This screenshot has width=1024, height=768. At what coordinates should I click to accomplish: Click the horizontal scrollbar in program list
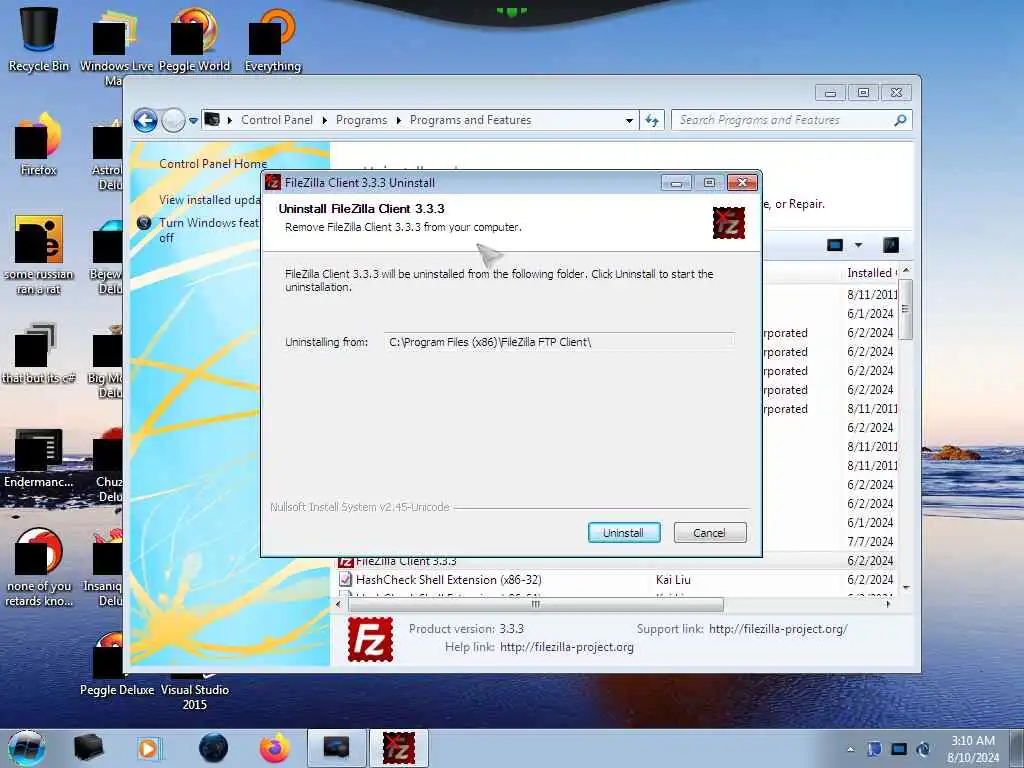coord(536,605)
